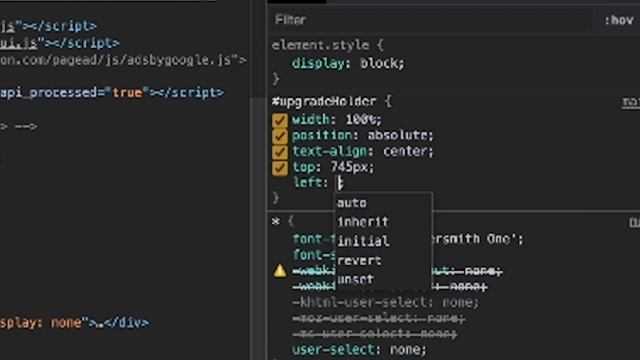This screenshot has width=640, height=360.
Task: Click the element.style selector text
Action: (x=320, y=45)
